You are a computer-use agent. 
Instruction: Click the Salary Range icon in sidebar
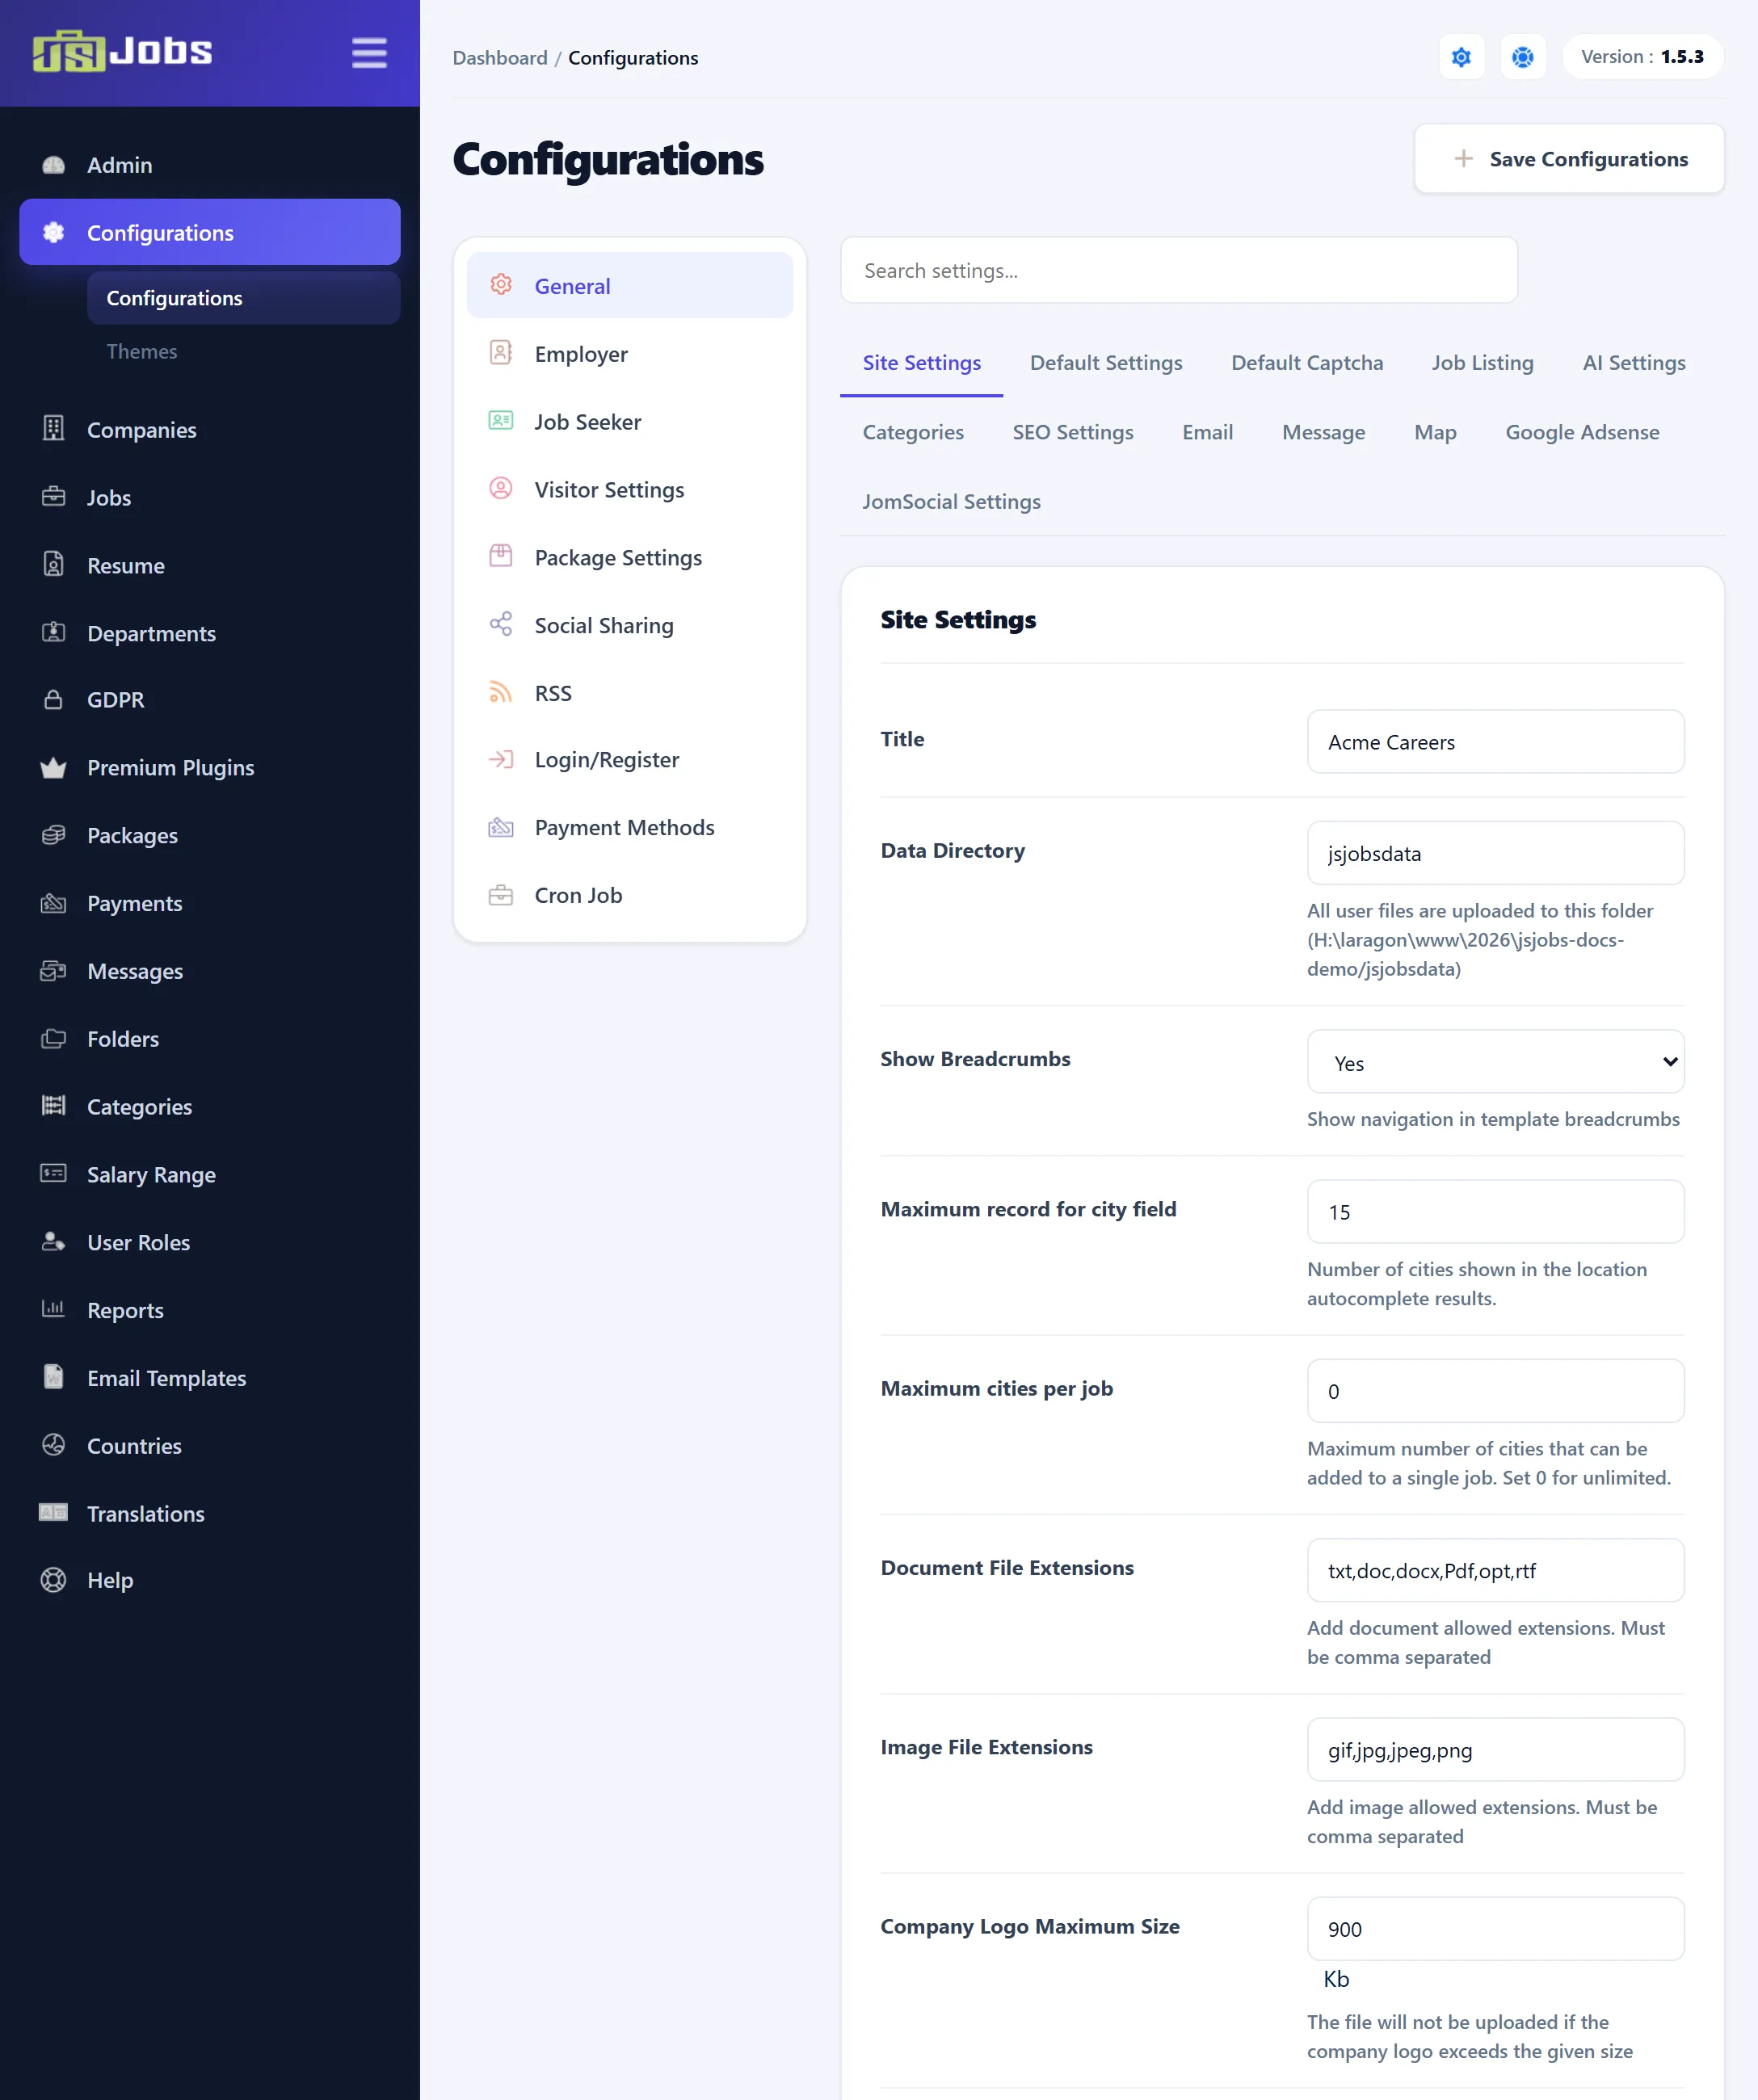pyautogui.click(x=54, y=1173)
